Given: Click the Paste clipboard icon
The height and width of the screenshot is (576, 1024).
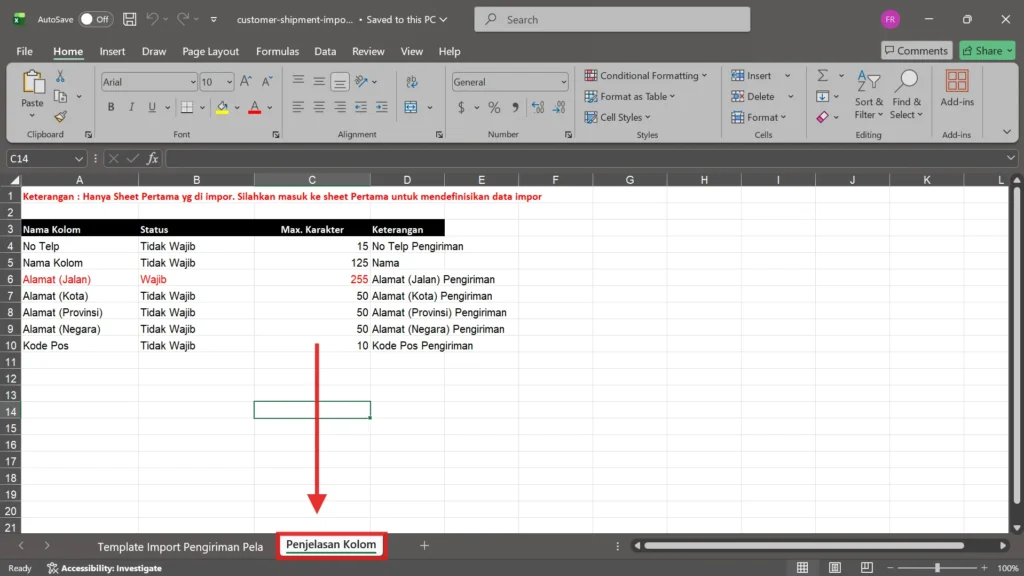Looking at the screenshot, I should click(x=32, y=84).
